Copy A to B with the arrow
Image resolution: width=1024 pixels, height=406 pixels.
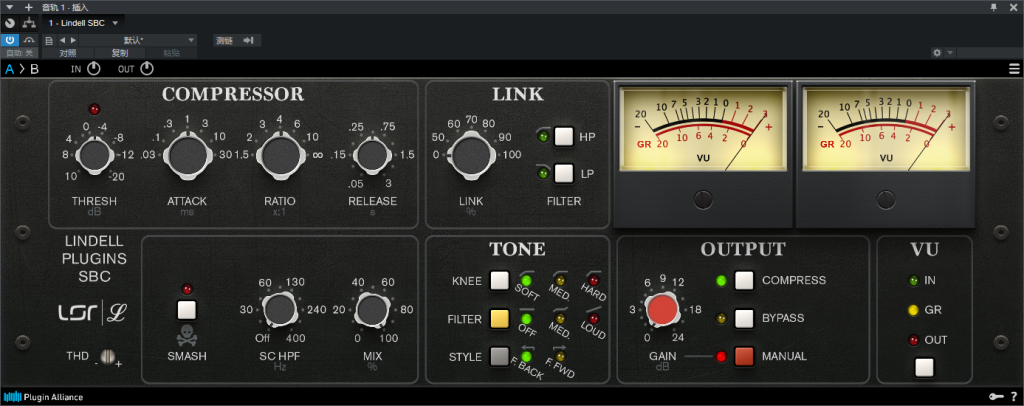point(22,69)
